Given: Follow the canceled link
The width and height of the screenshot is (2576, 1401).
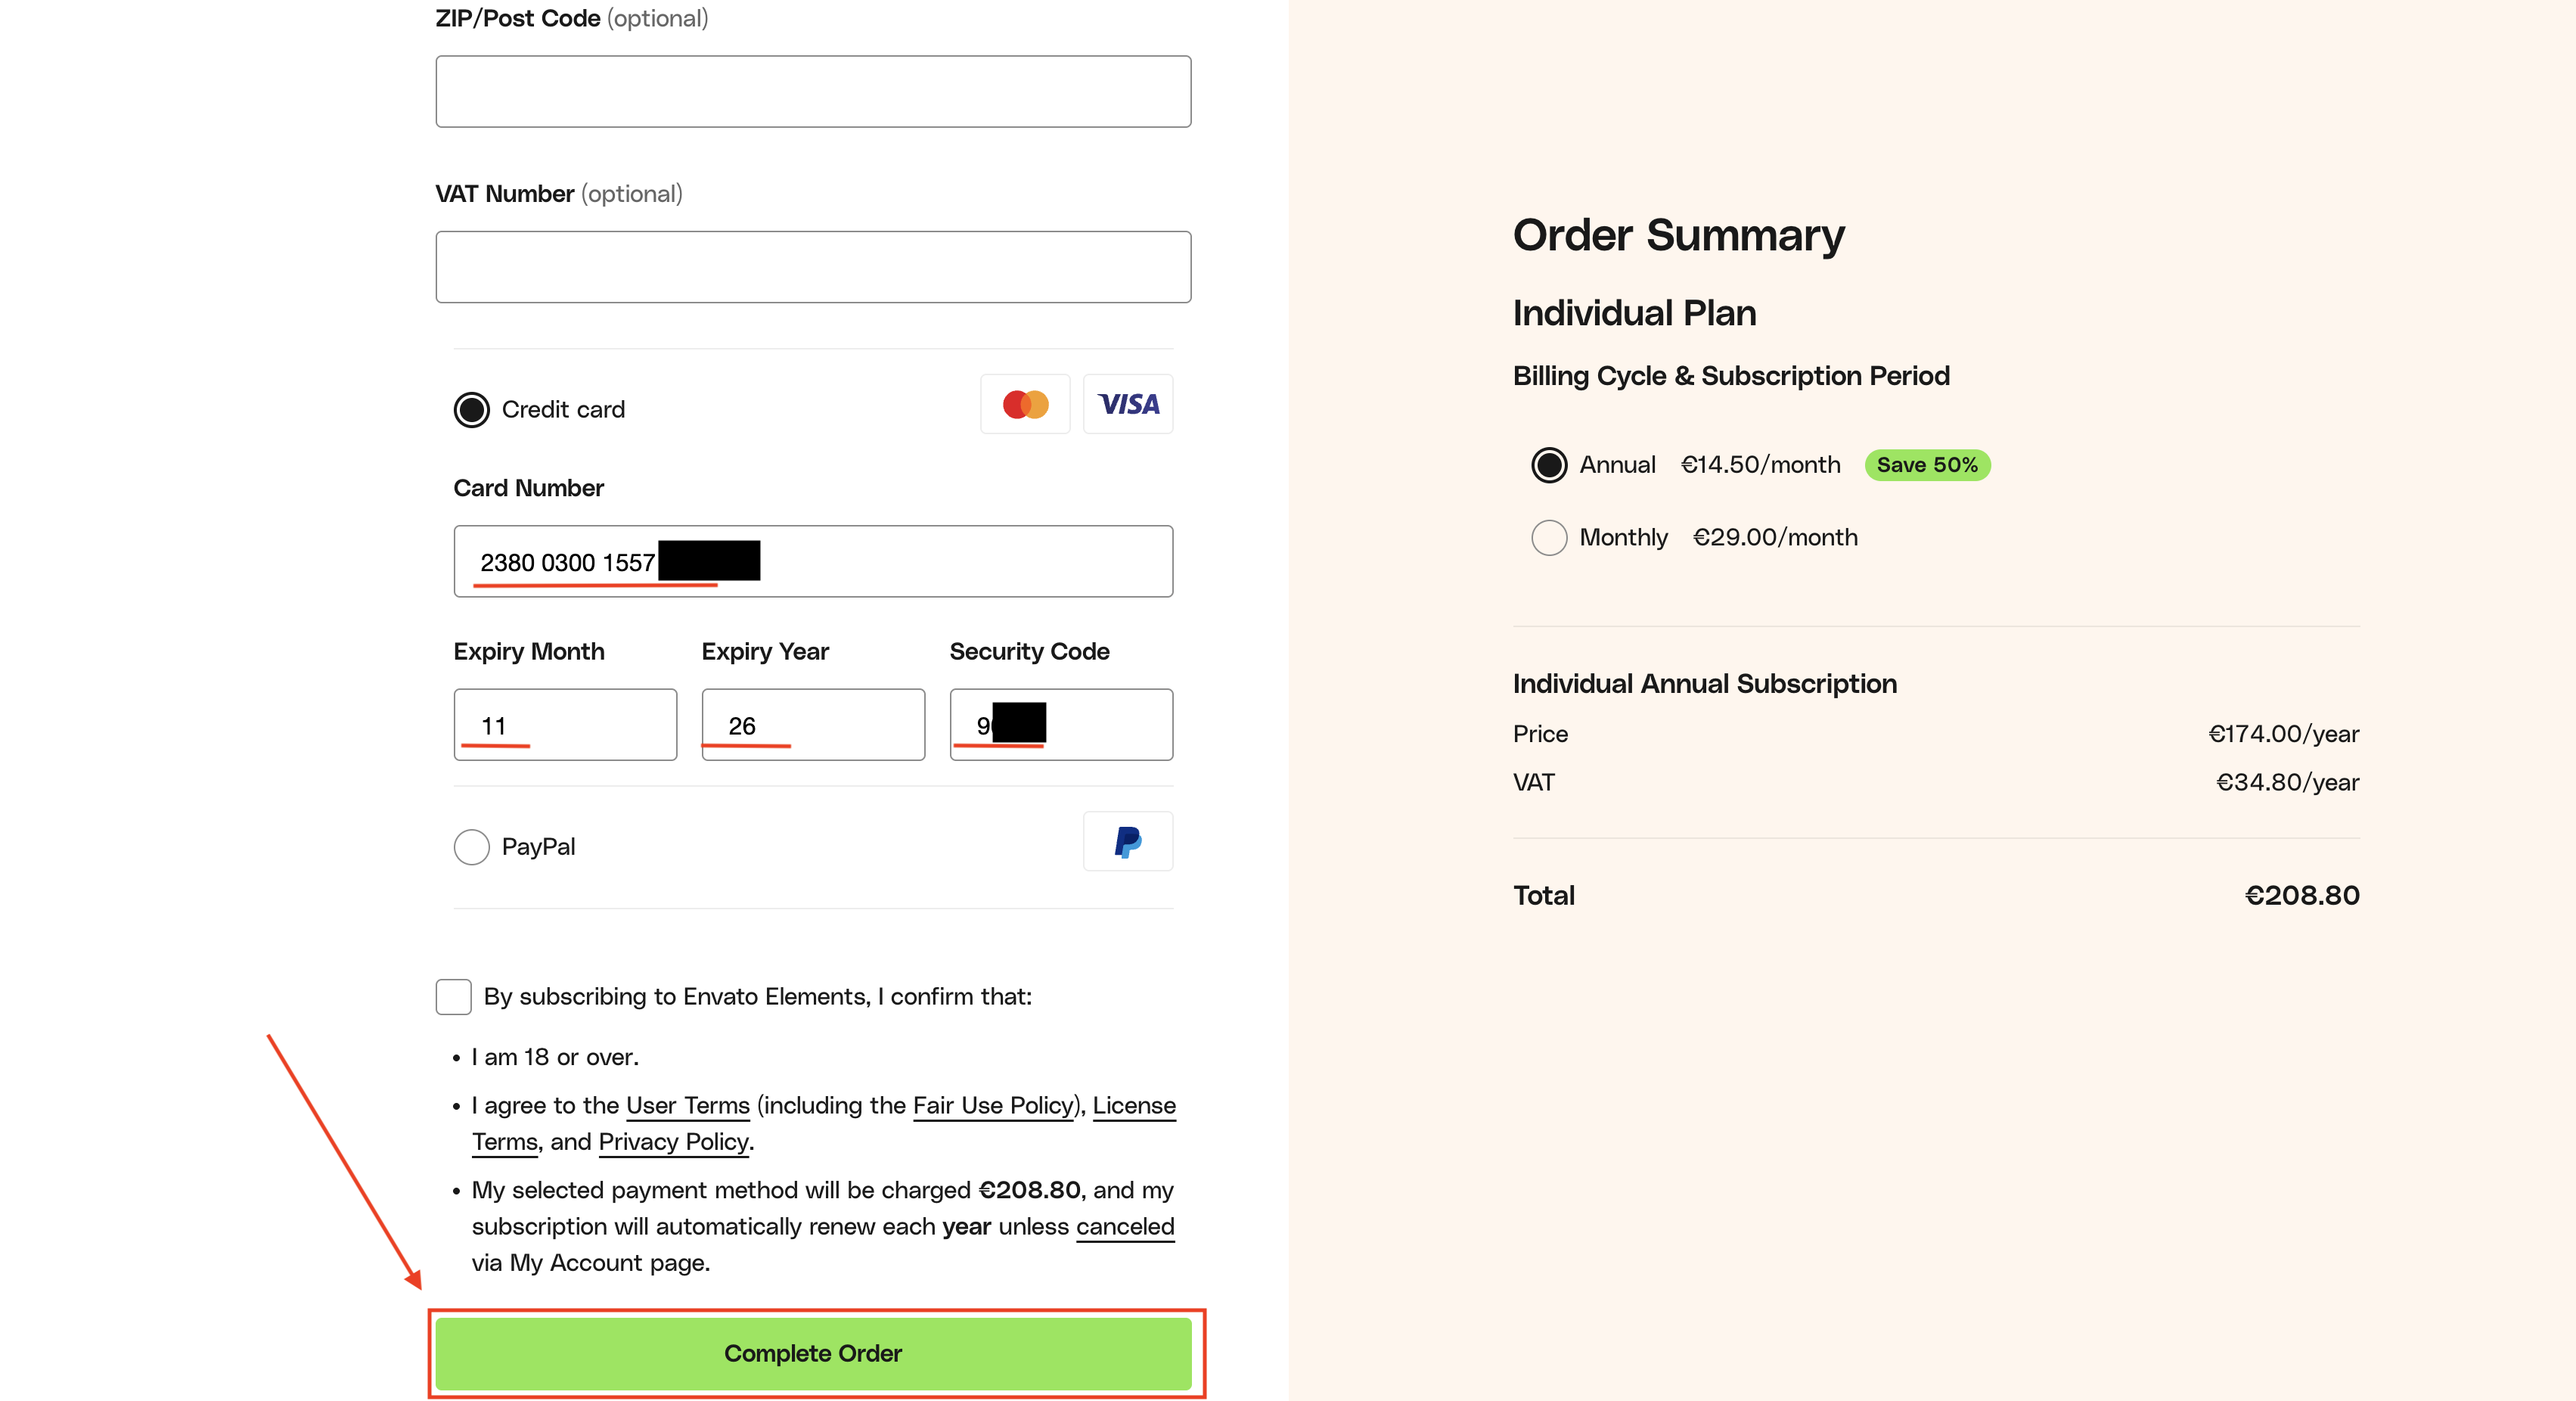Looking at the screenshot, I should [x=1124, y=1226].
